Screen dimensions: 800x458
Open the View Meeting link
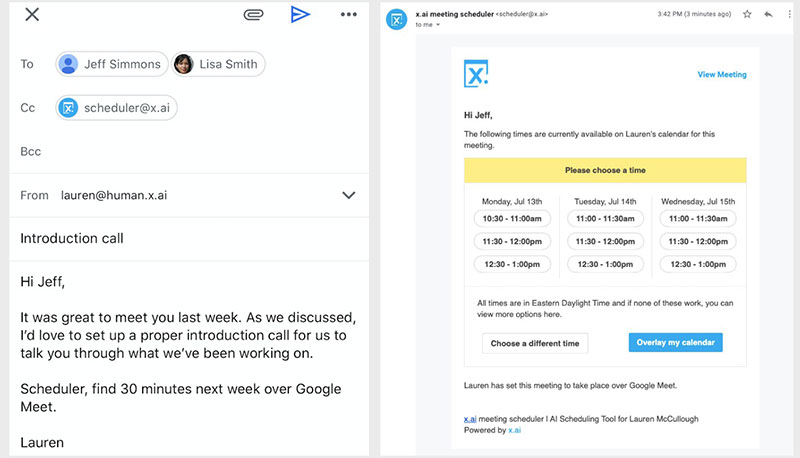tap(722, 74)
